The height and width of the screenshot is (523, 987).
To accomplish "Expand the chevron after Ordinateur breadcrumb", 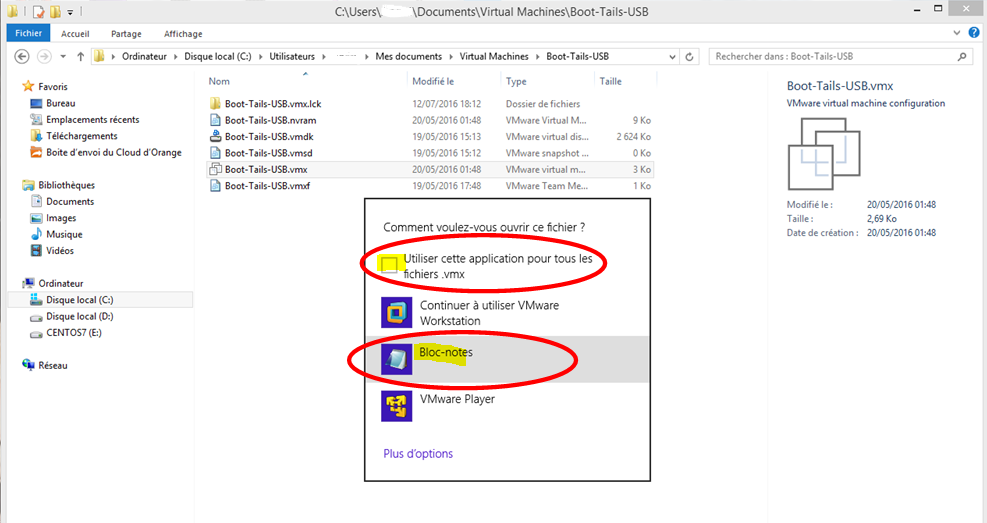I will (x=176, y=57).
